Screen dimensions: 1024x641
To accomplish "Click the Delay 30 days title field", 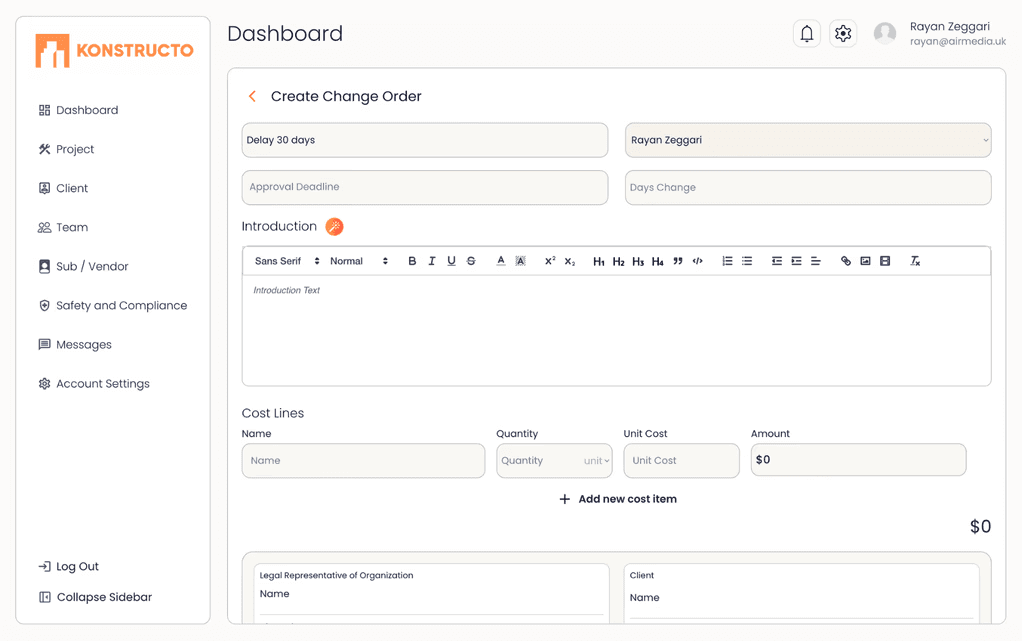I will [424, 140].
